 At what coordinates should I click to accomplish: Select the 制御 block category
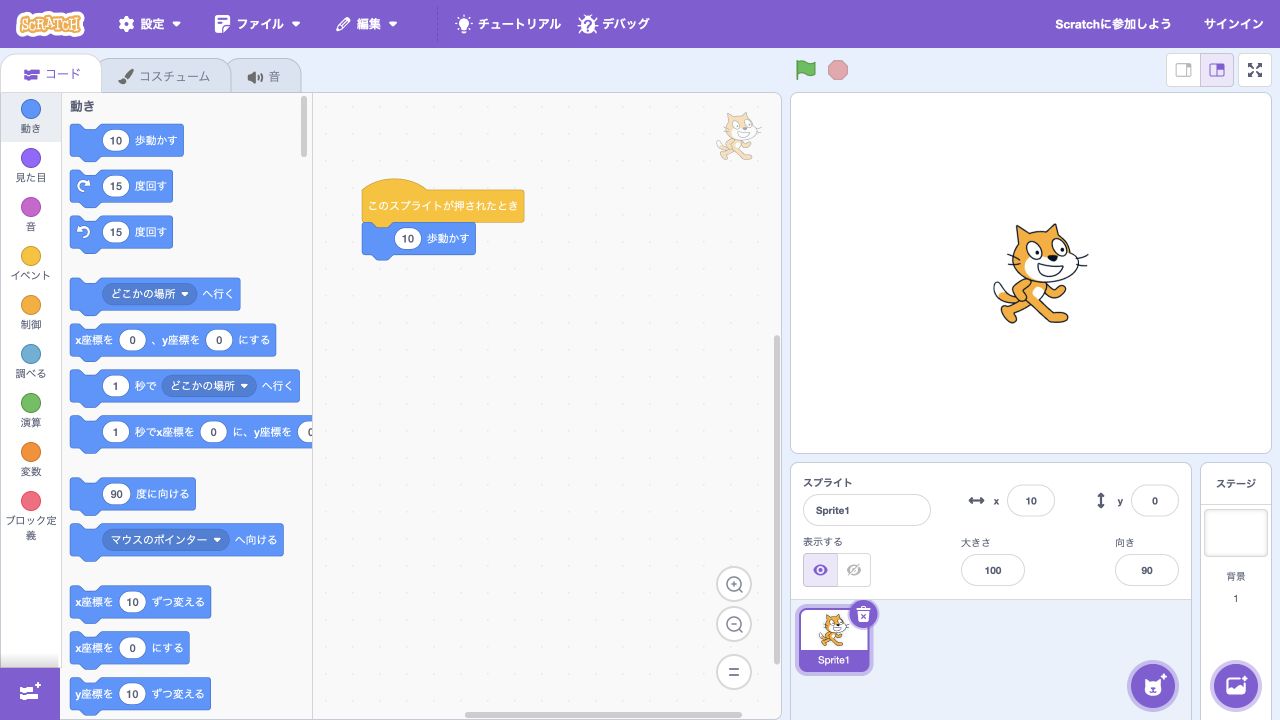coord(31,313)
